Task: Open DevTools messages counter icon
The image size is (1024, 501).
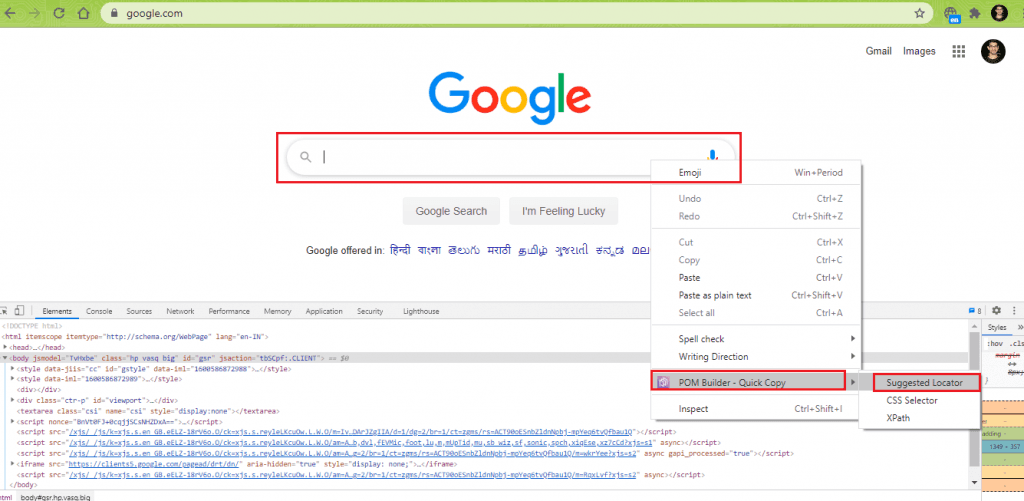Action: (x=975, y=311)
